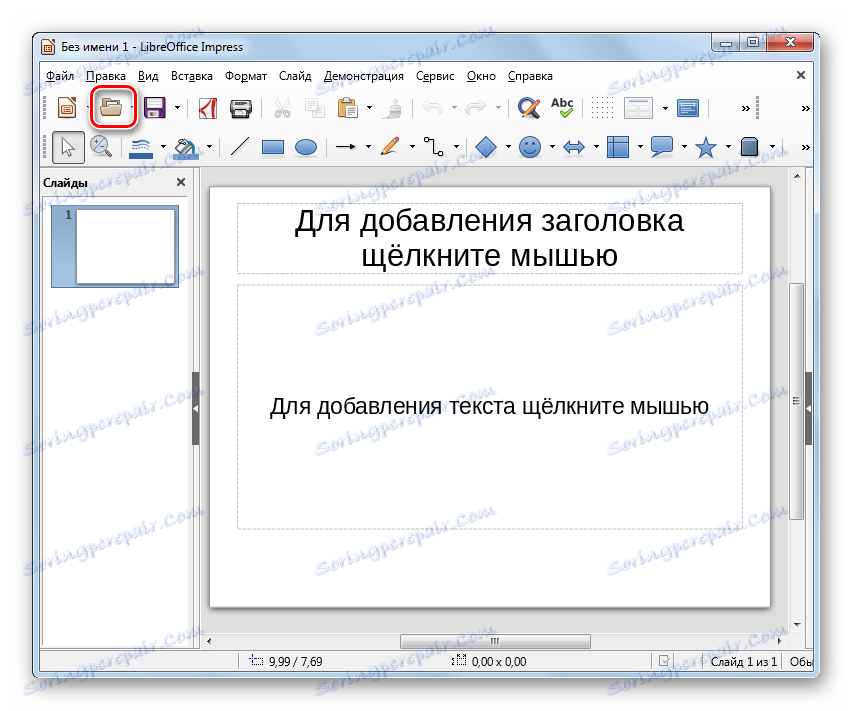Collapse the slide panel with left handle
853x711 pixels.
(x=195, y=408)
